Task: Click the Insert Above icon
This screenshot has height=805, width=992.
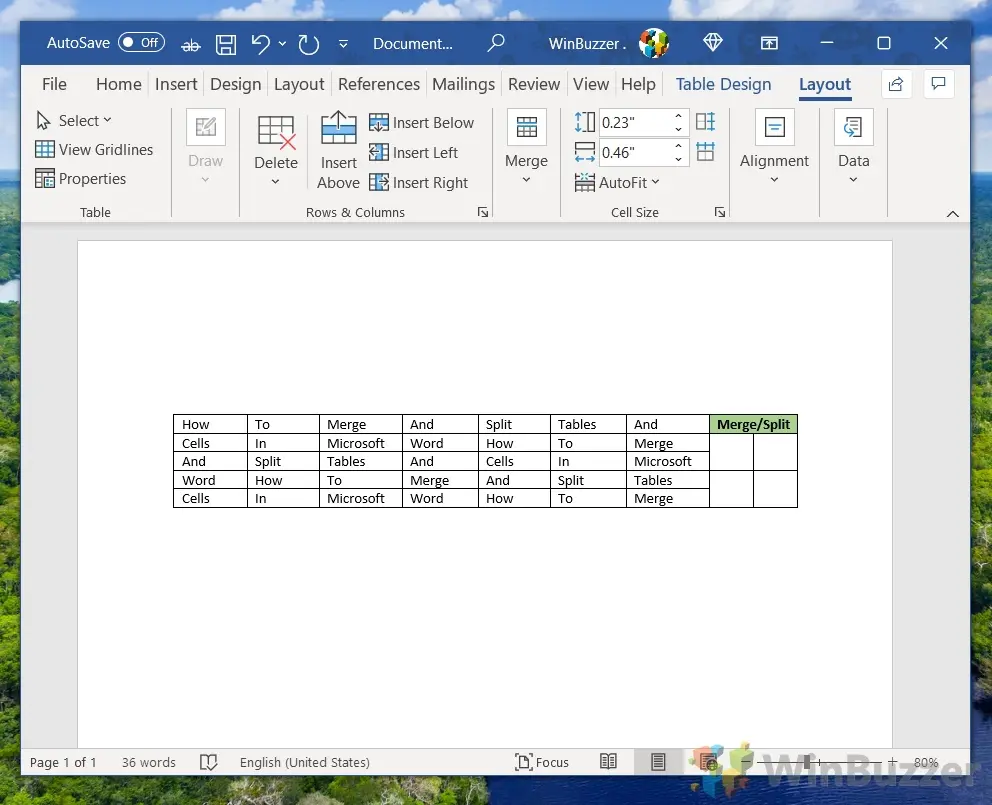Action: click(x=338, y=129)
